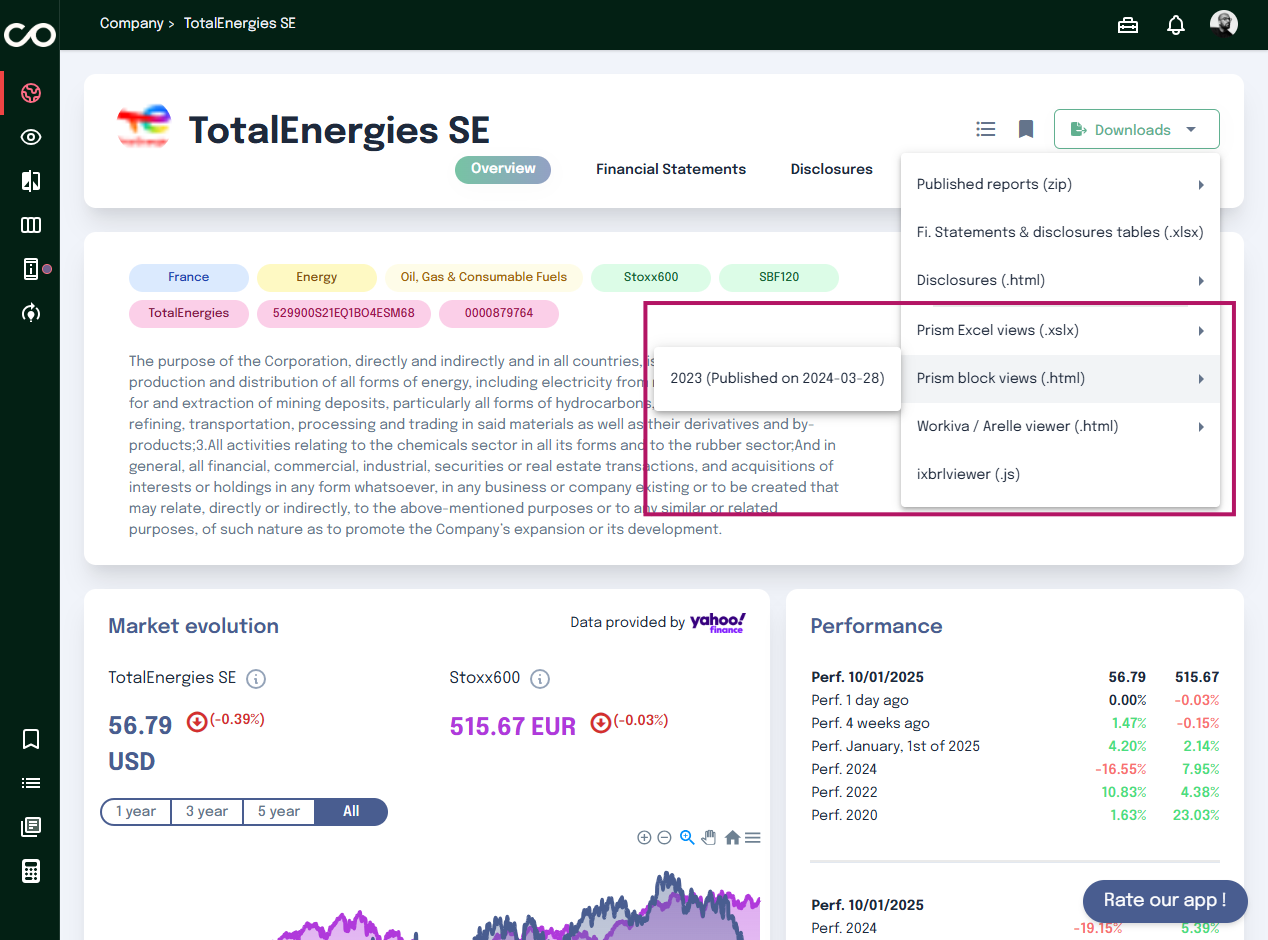Open the eye watch icon in sidebar
The width and height of the screenshot is (1268, 940).
click(x=31, y=138)
